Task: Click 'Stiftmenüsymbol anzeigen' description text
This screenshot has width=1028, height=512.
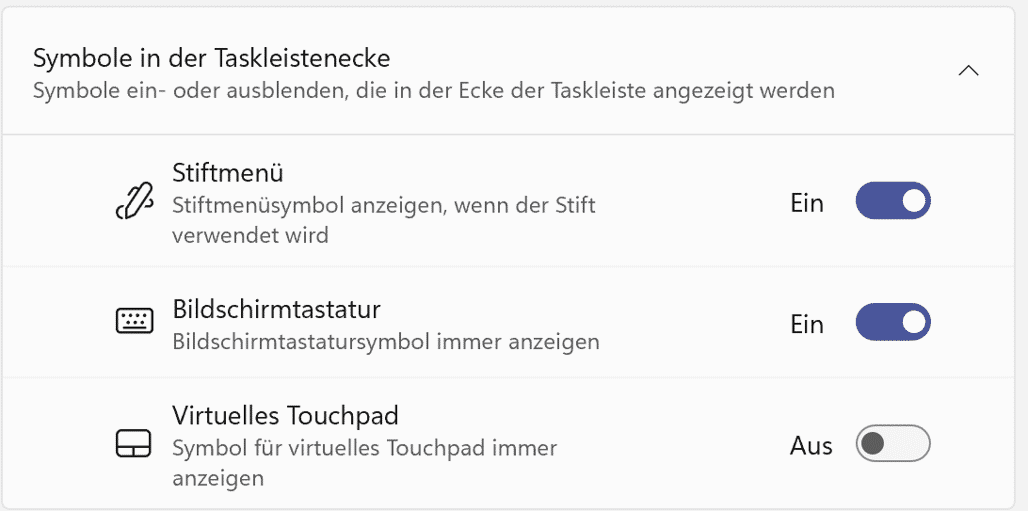Action: click(383, 206)
